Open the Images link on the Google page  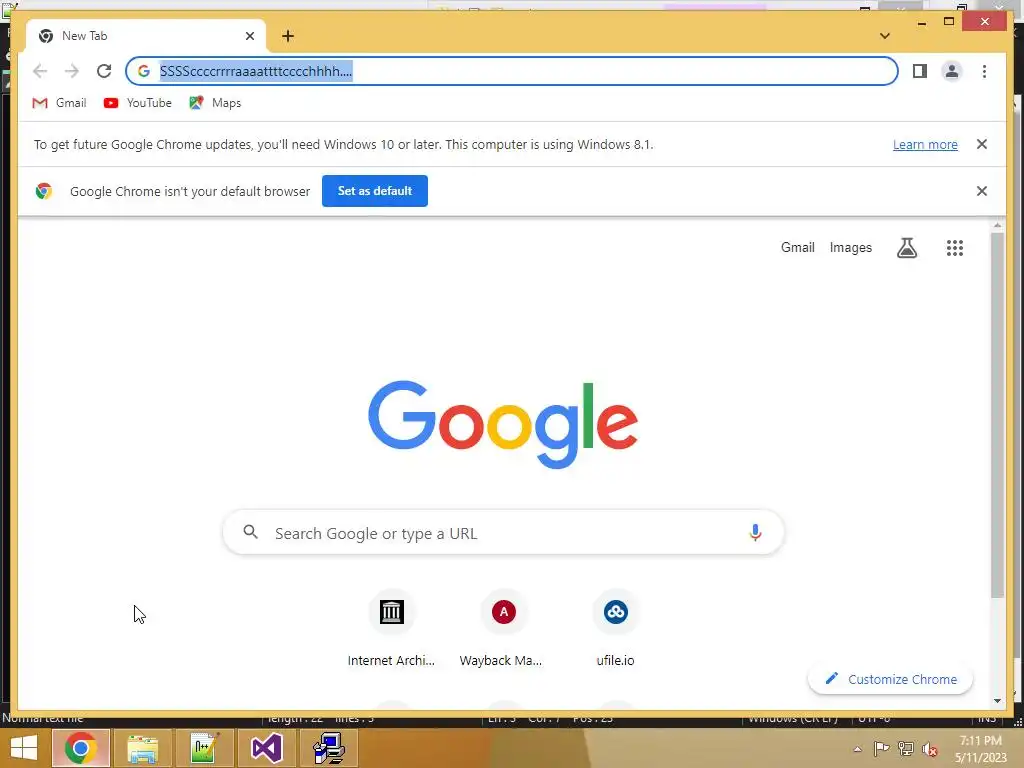tap(850, 248)
